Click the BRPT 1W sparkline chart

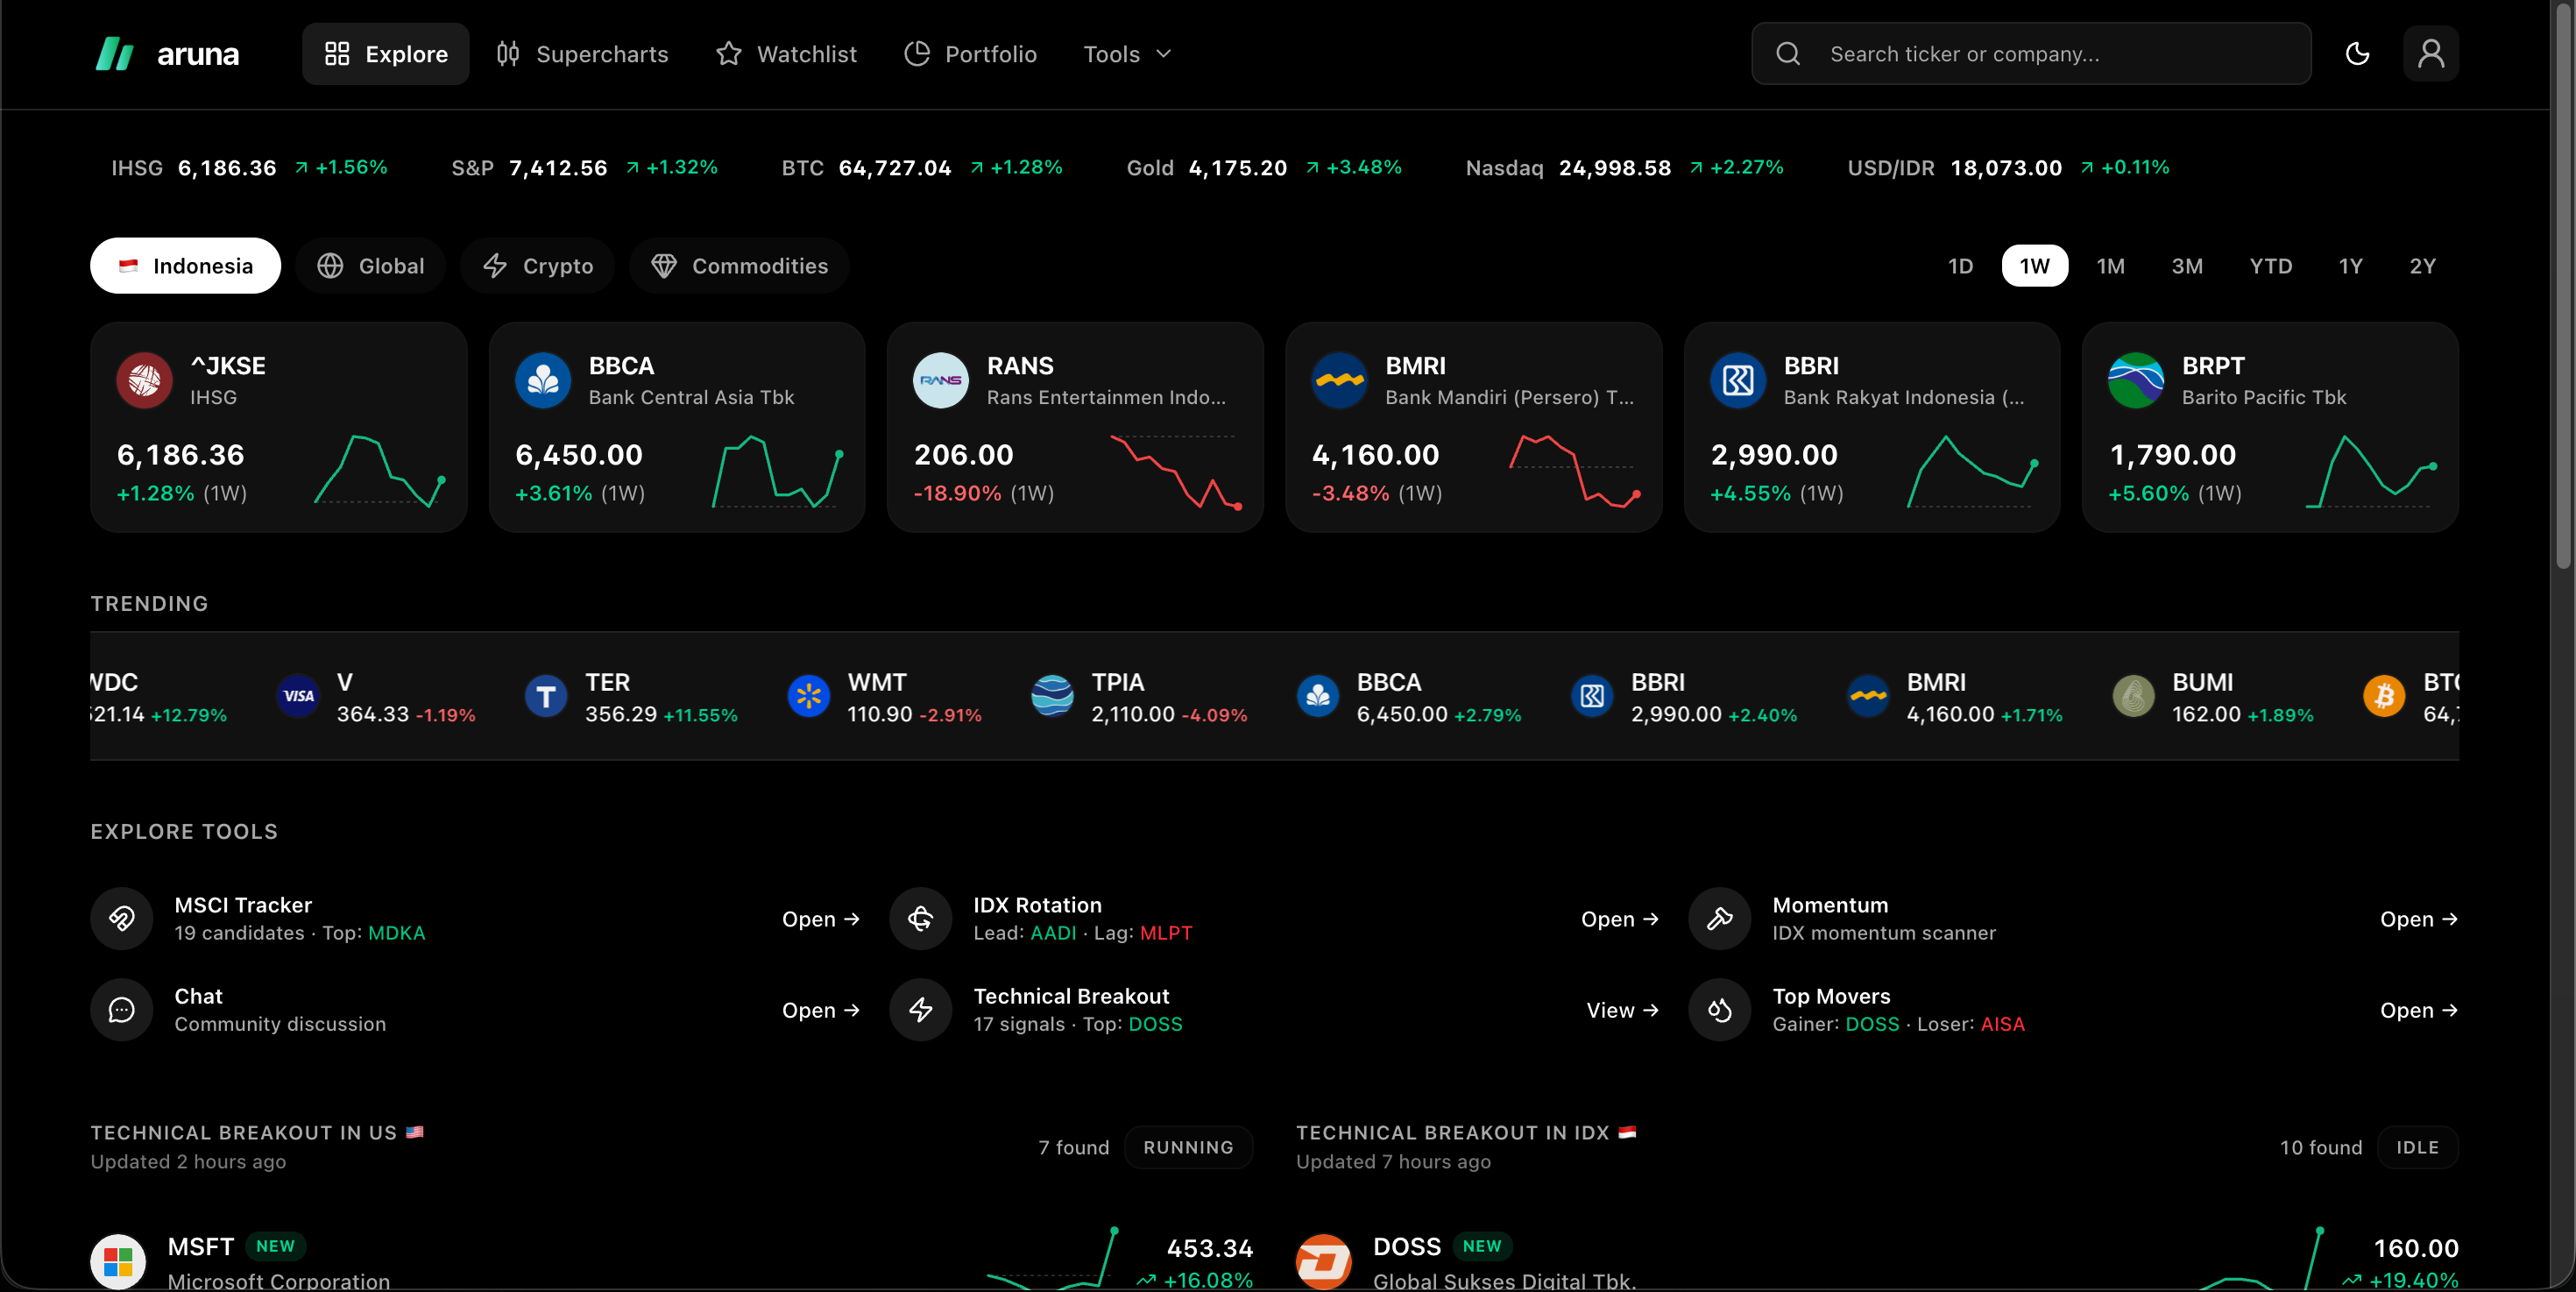tap(2371, 472)
